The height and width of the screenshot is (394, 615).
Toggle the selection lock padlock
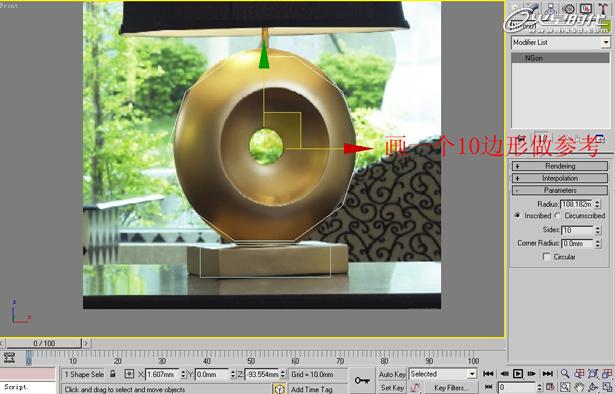click(113, 374)
